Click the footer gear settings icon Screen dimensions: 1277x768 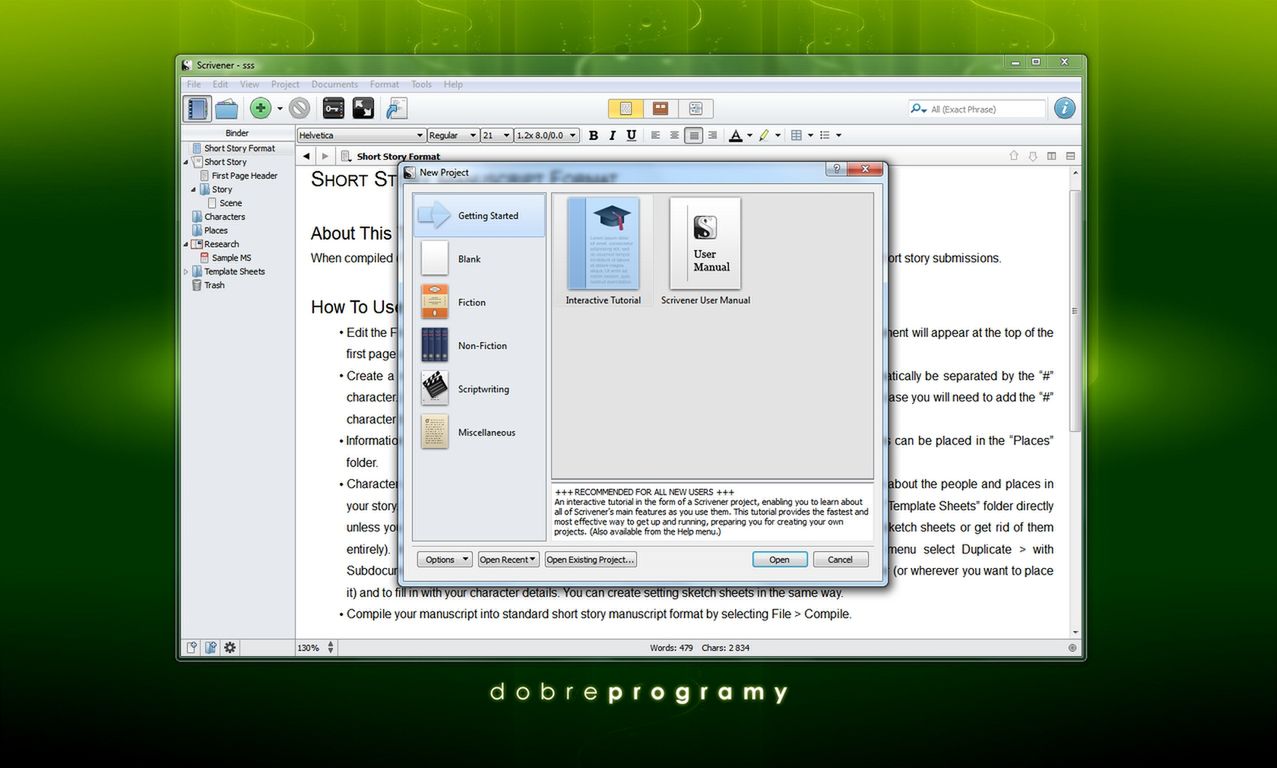click(230, 647)
